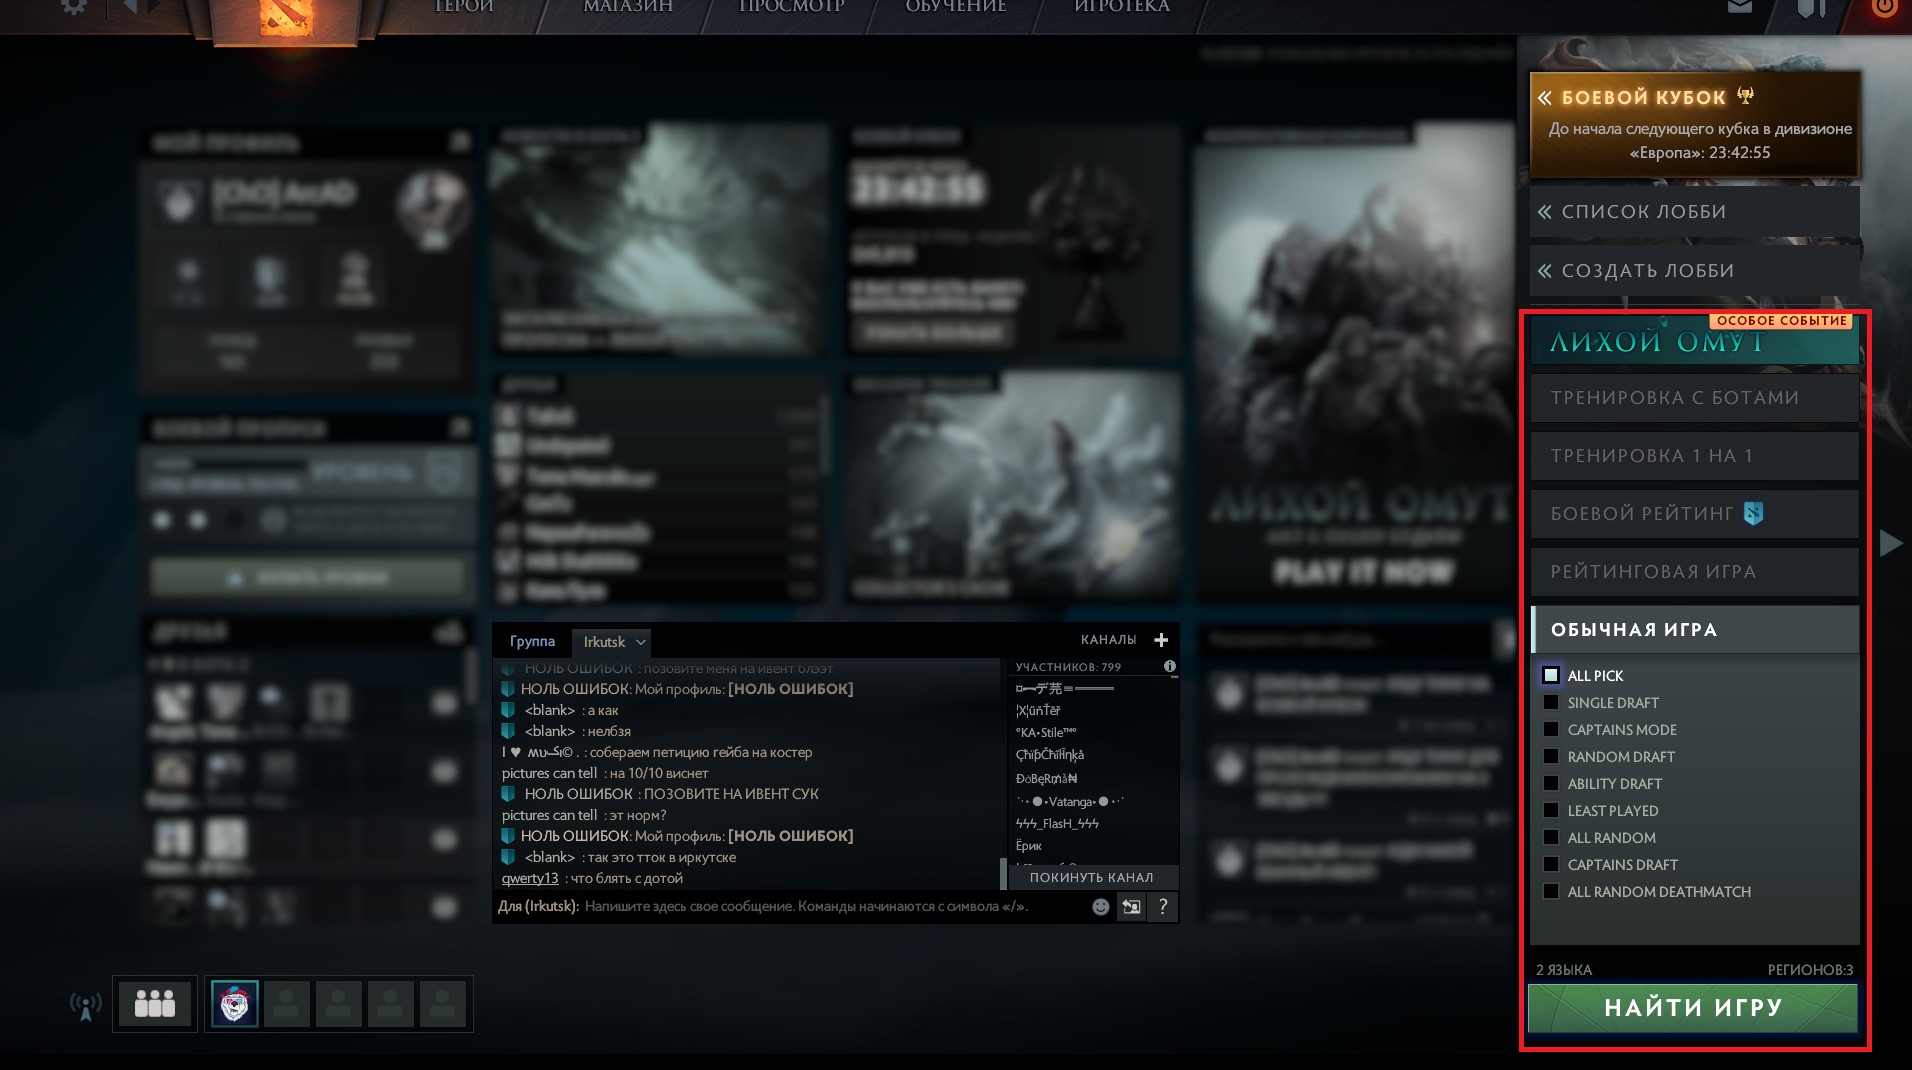Screen dimensions: 1912x1070
Task: Open the 2 ЯЗЫКА language selector
Action: coord(1564,970)
